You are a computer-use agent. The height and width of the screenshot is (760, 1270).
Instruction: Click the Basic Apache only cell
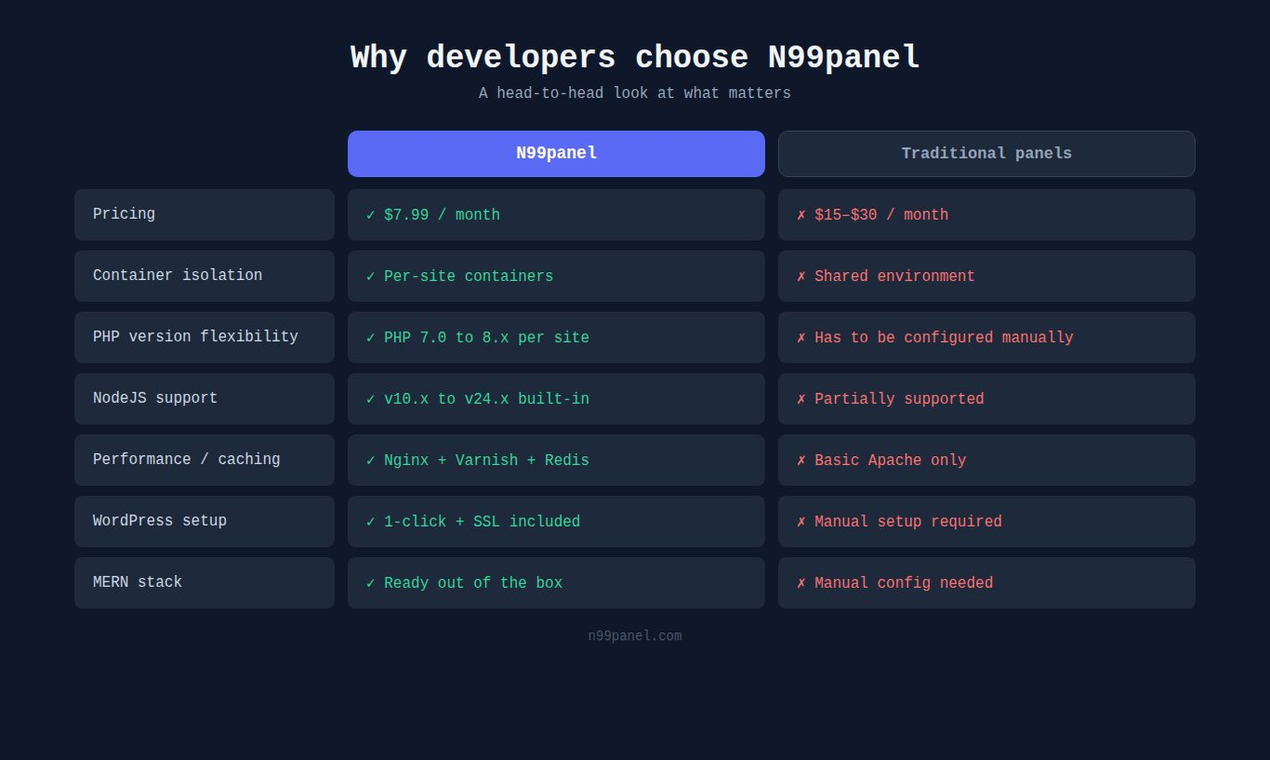coord(986,460)
